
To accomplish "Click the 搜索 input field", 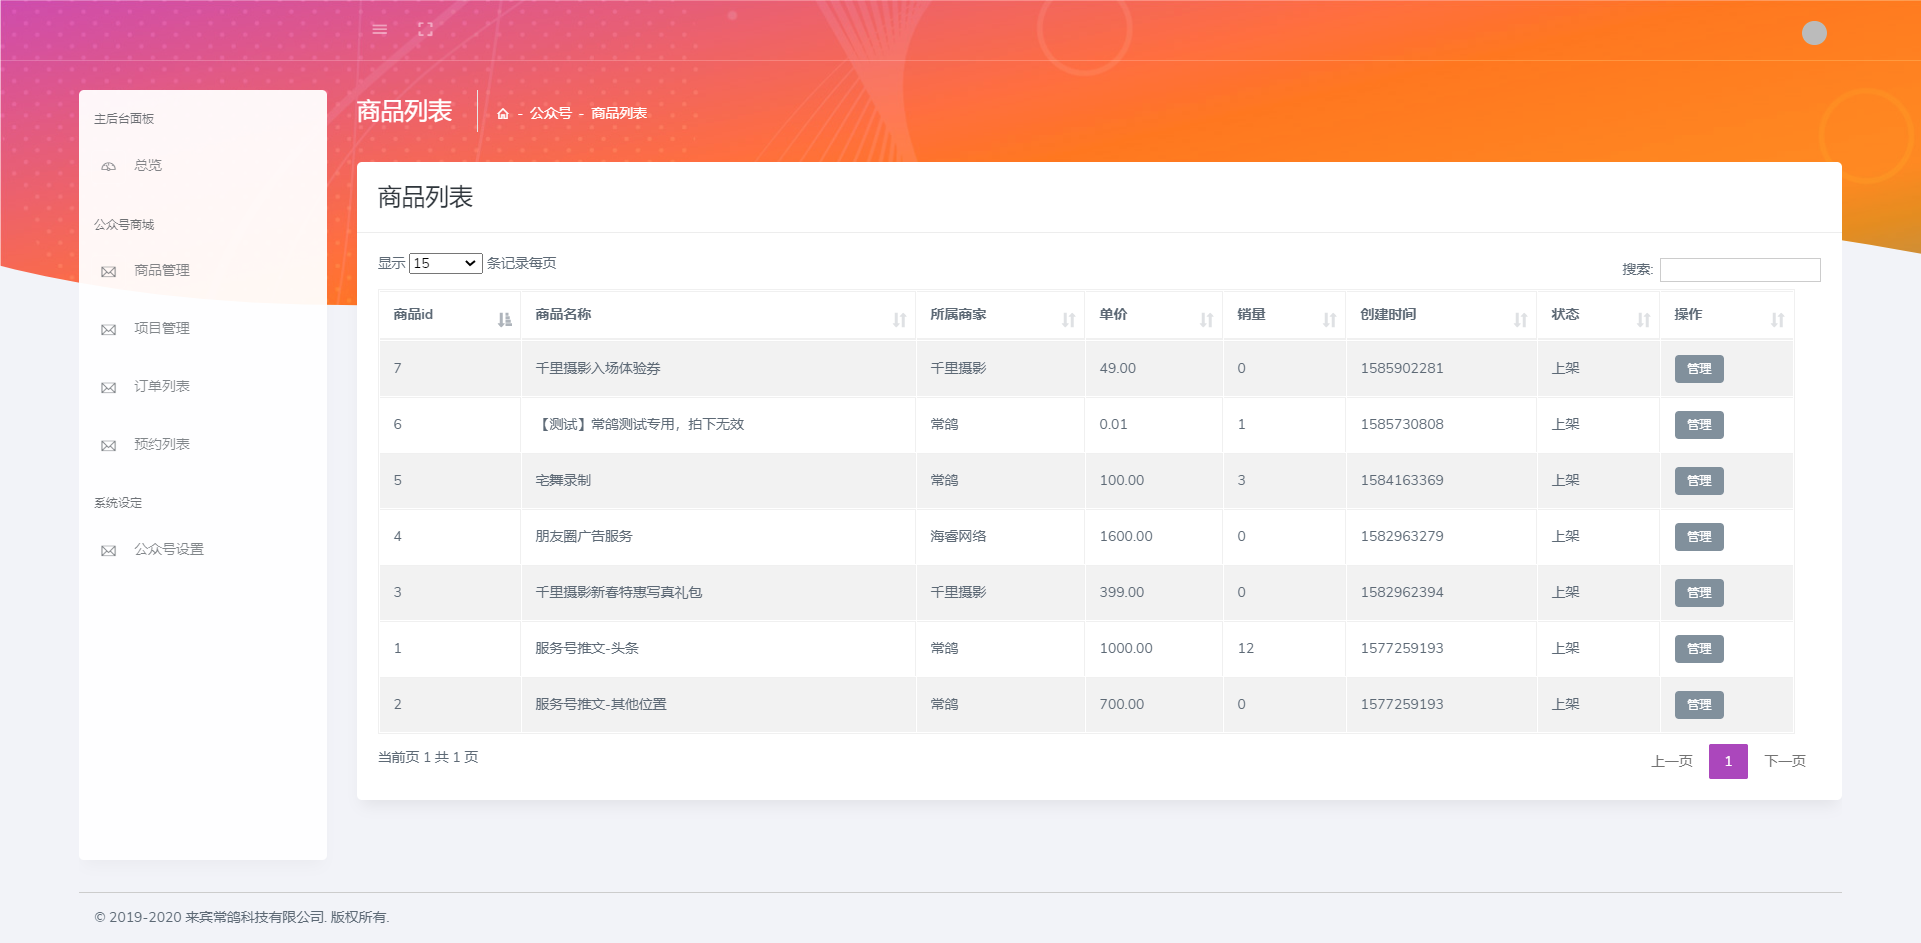I will (x=1739, y=270).
